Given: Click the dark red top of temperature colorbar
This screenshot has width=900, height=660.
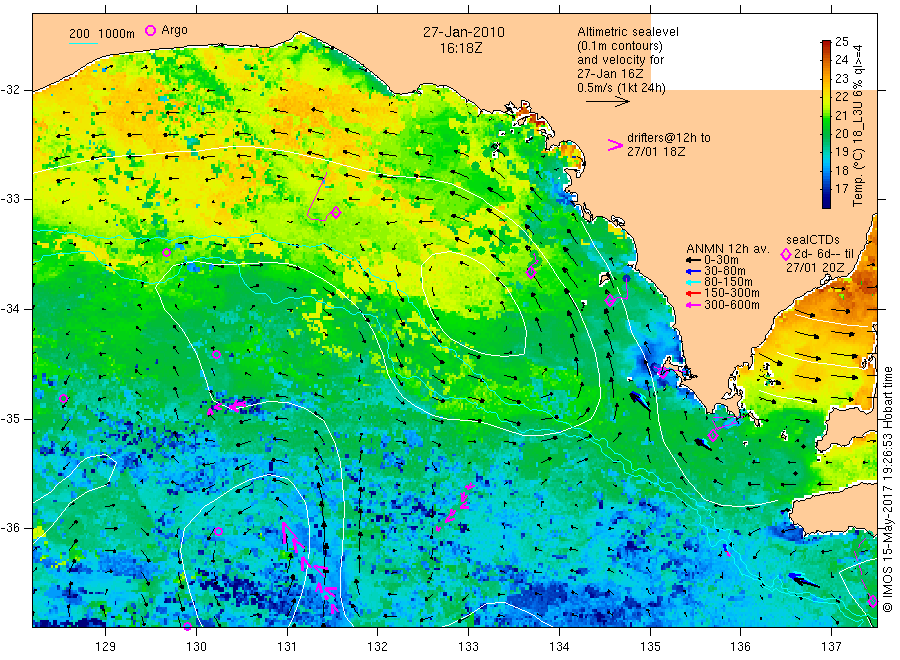Looking at the screenshot, I should tap(826, 44).
